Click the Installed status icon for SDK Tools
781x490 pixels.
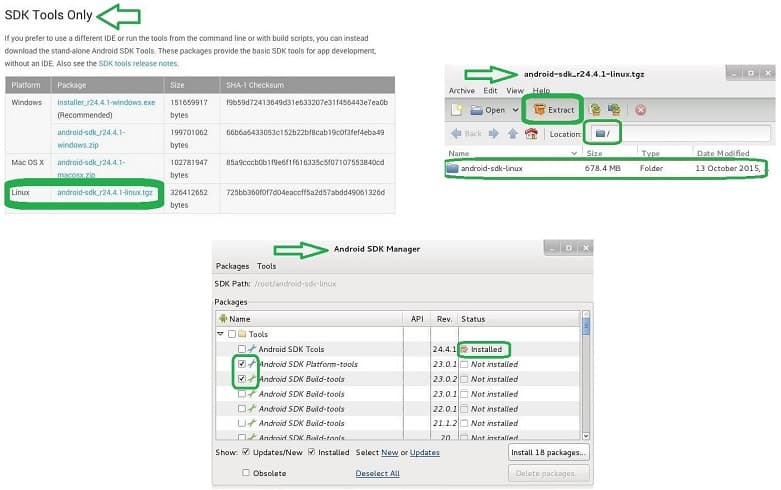[465, 349]
